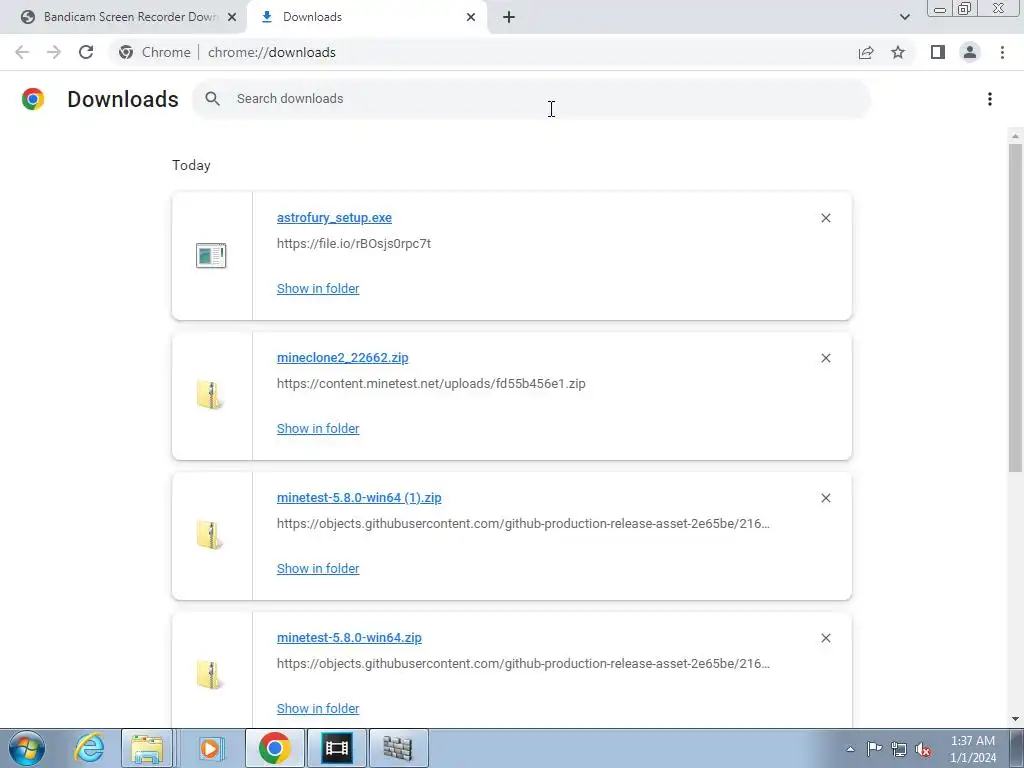Open the Action Center flag icon
Image resolution: width=1024 pixels, height=768 pixels.
click(874, 749)
